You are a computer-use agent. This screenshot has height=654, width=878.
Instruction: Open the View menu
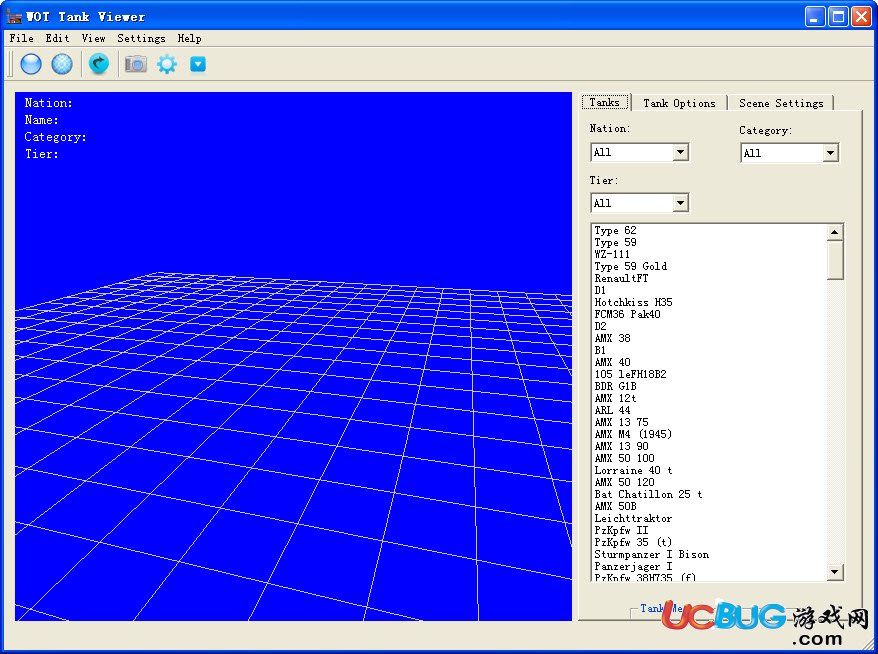point(93,38)
